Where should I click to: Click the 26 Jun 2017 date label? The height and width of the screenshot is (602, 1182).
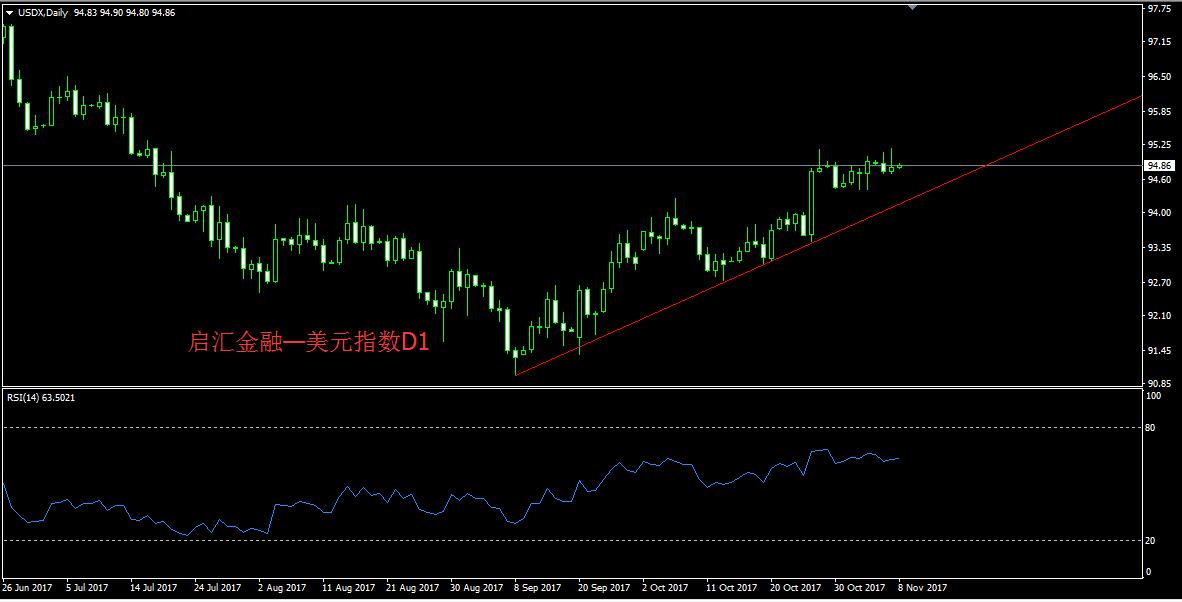pos(27,588)
